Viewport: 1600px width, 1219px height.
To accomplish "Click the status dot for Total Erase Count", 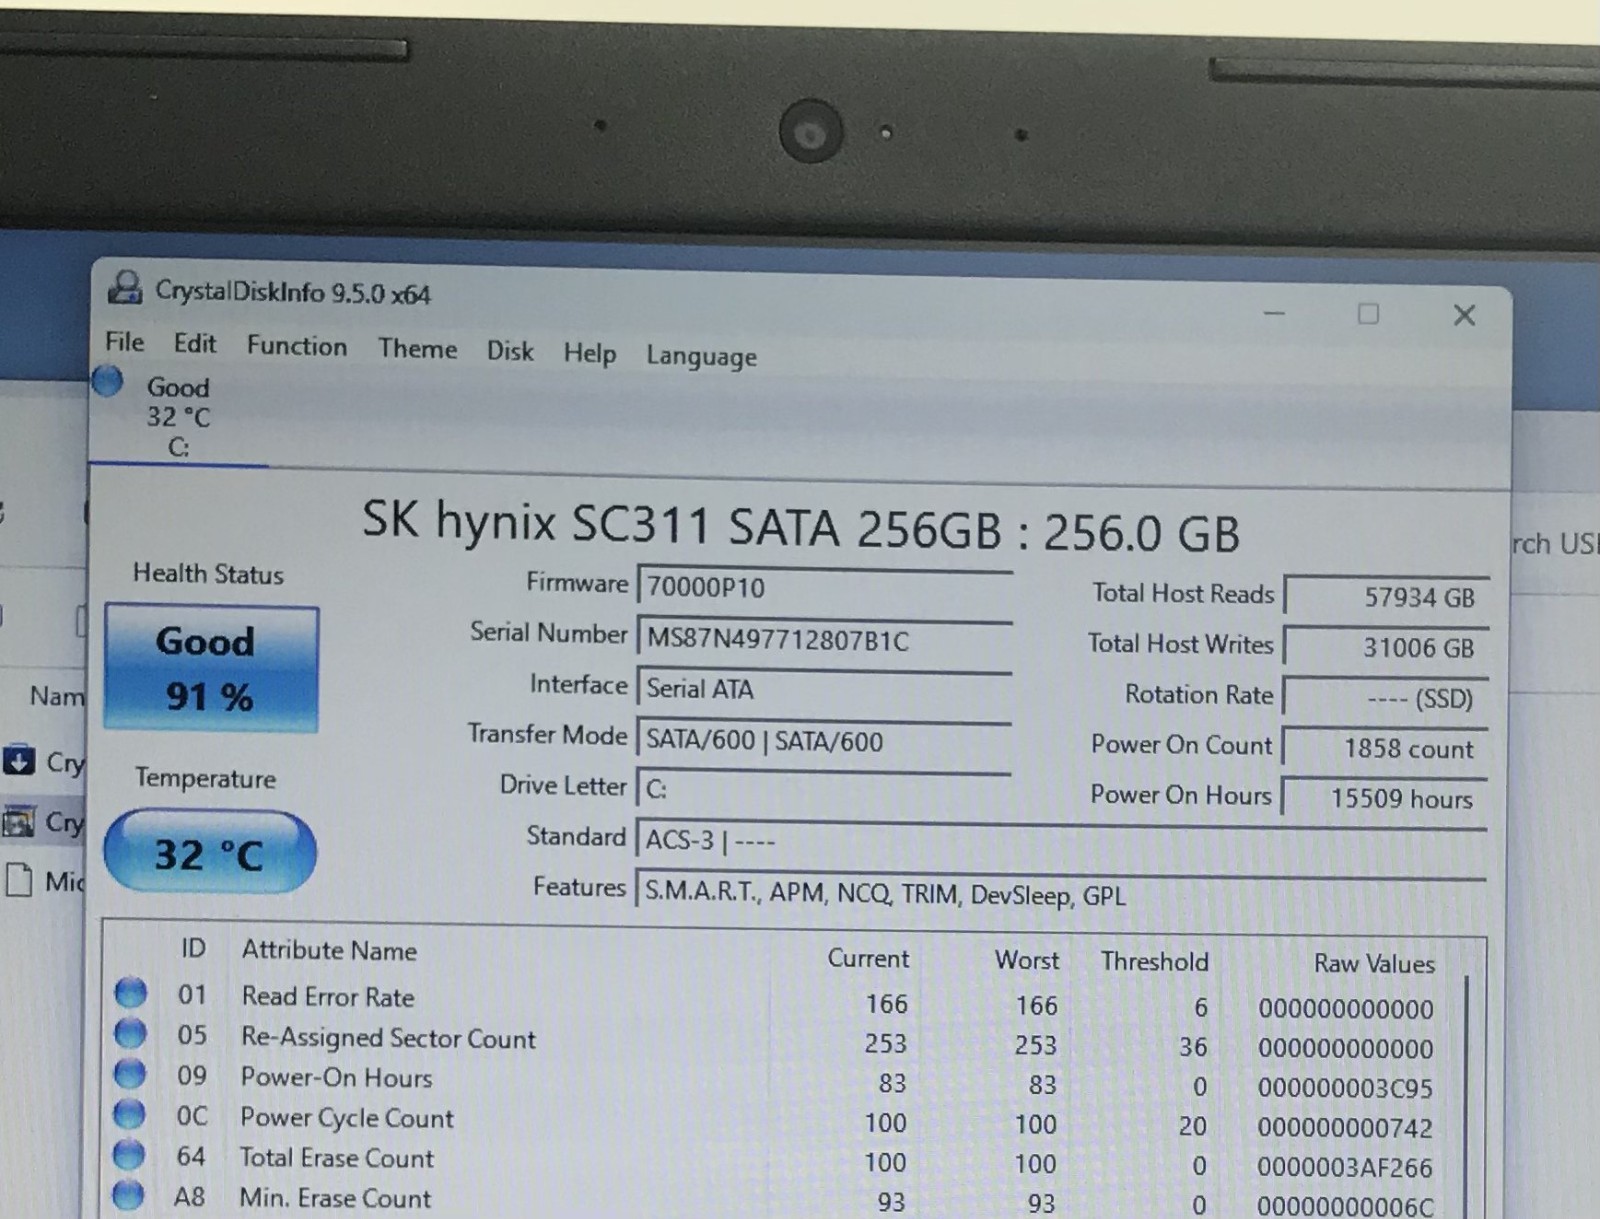I will 128,1155.
